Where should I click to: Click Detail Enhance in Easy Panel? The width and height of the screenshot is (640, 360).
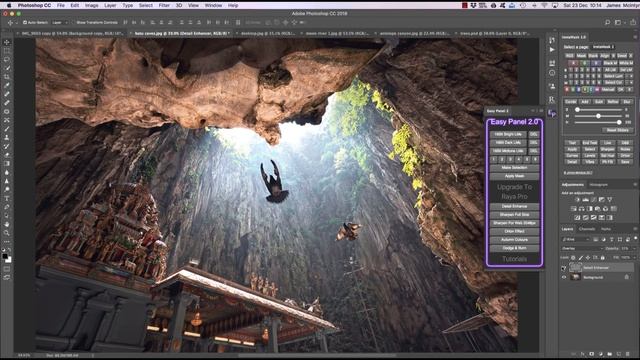(514, 207)
